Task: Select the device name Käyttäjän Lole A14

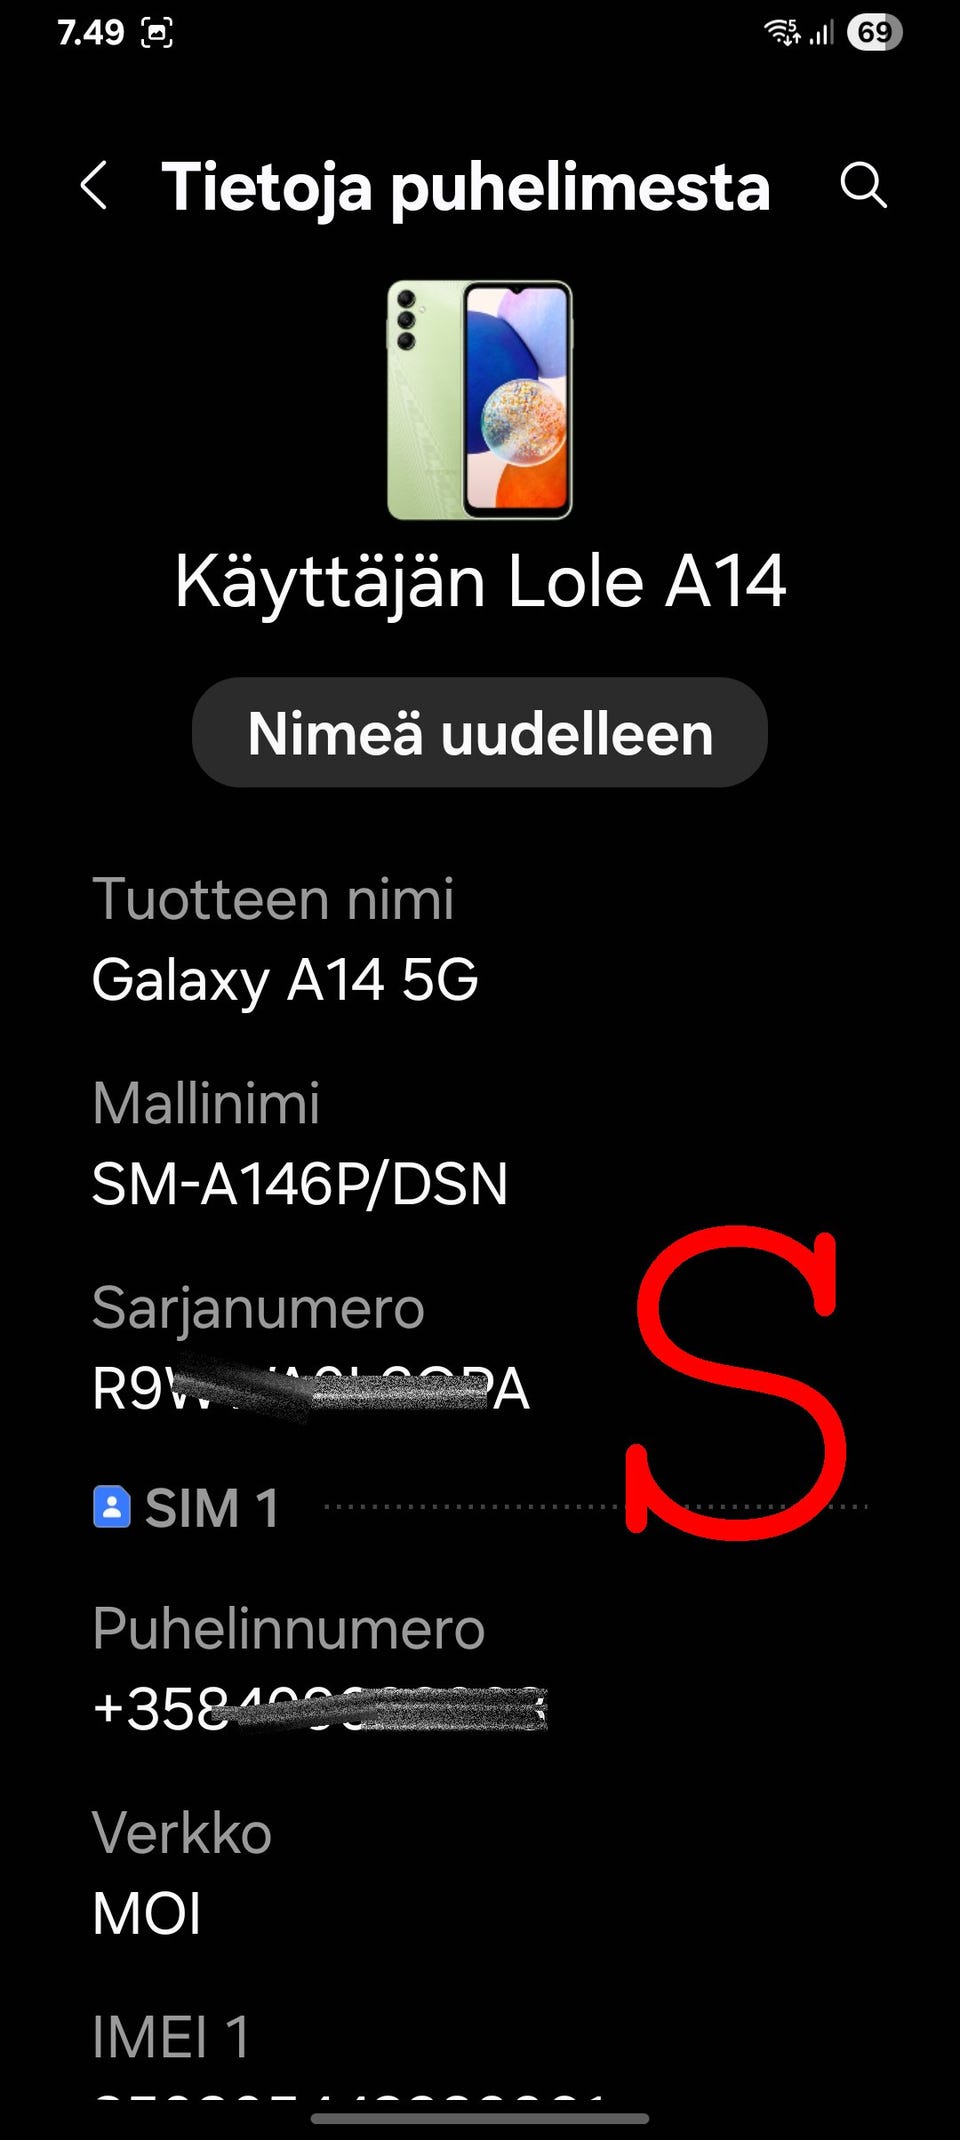Action: coord(480,582)
